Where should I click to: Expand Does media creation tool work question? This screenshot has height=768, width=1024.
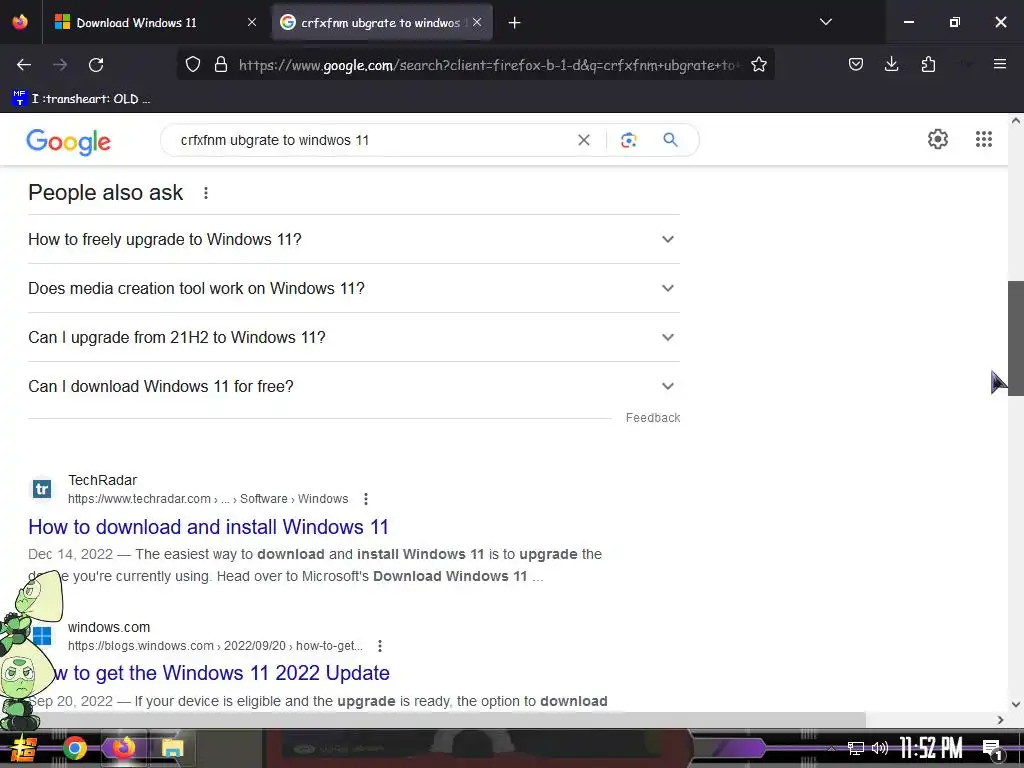tap(354, 288)
